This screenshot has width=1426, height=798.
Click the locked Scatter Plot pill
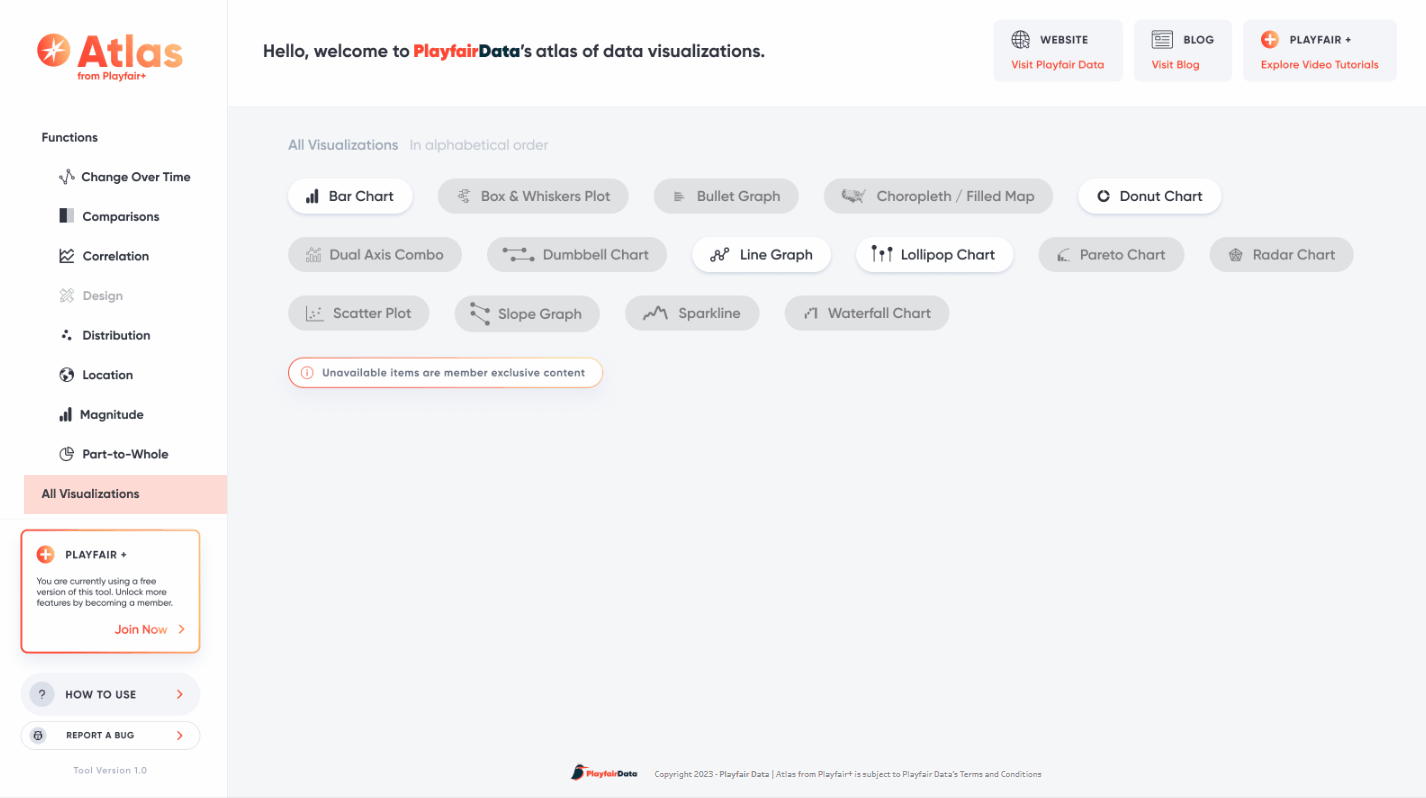tap(359, 313)
